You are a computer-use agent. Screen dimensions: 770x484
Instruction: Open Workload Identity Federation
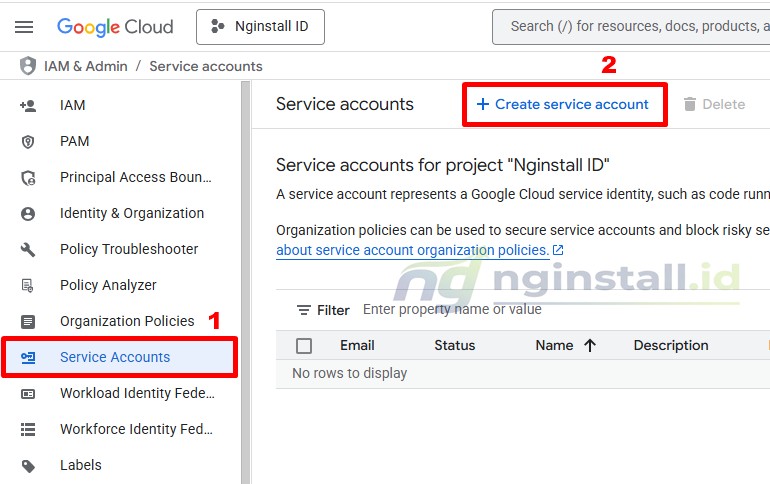138,393
